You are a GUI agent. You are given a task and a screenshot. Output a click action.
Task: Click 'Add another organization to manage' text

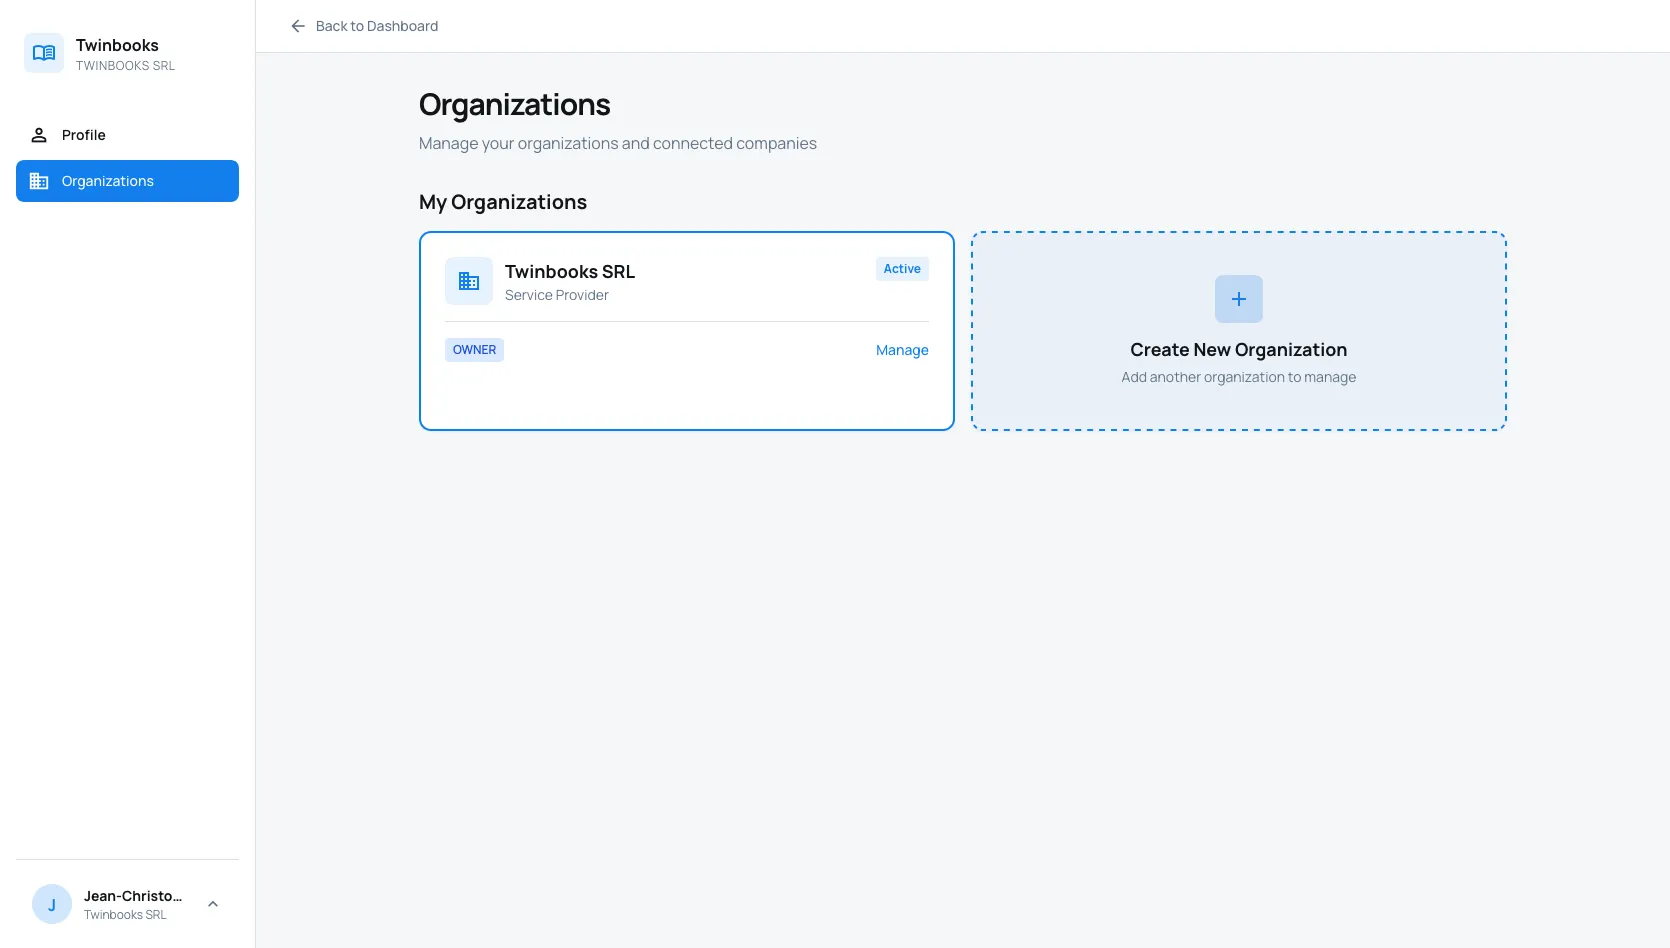tap(1239, 377)
